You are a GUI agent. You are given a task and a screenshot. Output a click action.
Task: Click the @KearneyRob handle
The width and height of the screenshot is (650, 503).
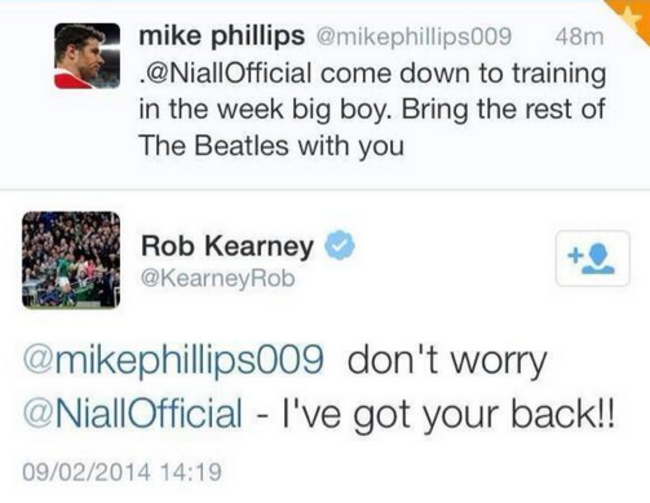218,278
